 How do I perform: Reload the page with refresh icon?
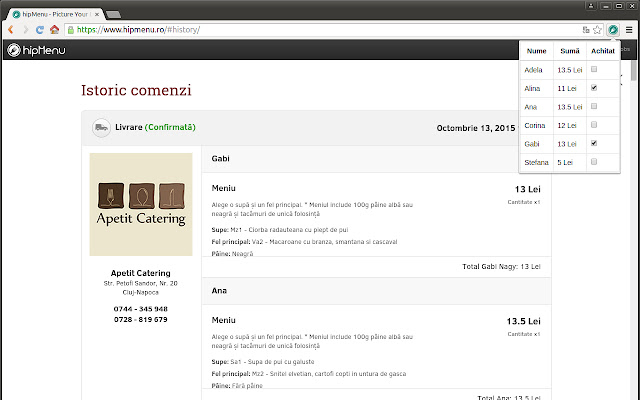coord(40,29)
